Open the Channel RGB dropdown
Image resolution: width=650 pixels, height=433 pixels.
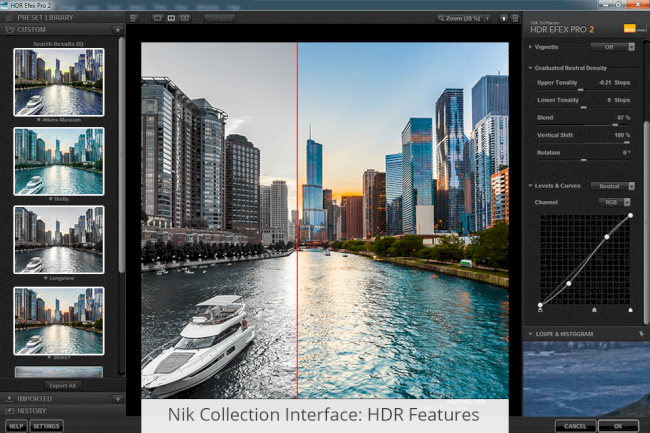[x=614, y=202]
